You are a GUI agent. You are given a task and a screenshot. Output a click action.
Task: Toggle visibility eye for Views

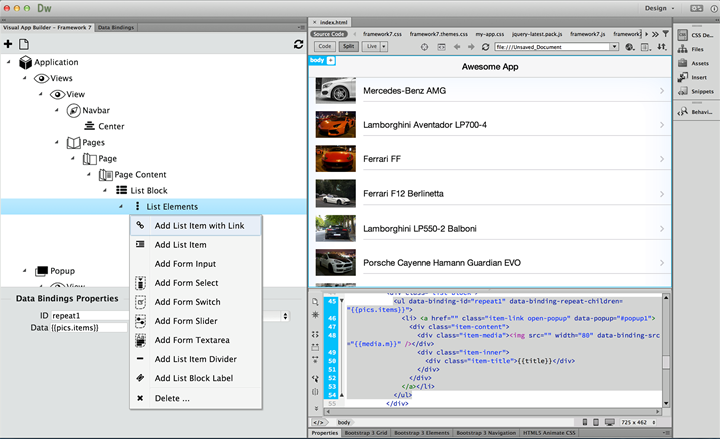[x=41, y=78]
